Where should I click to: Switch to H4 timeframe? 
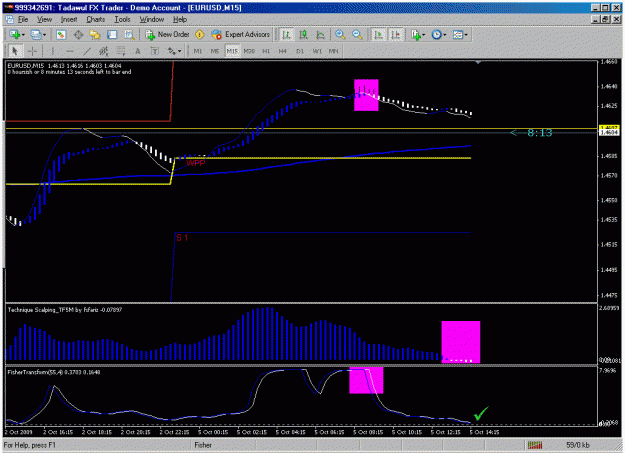pos(283,51)
